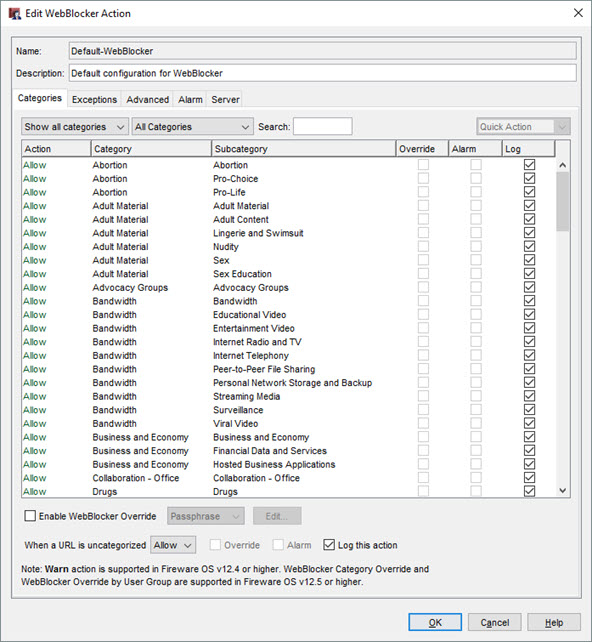Click the Log column header
This screenshot has width=592, height=642.
[x=529, y=149]
